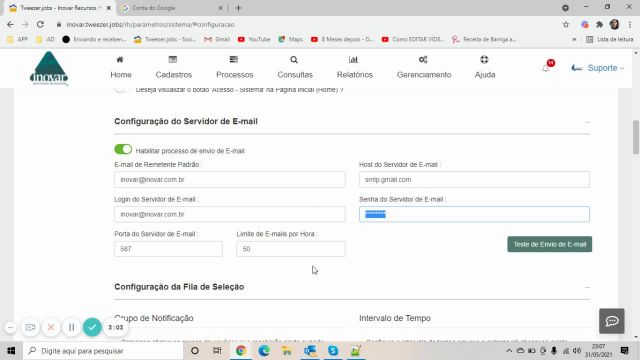This screenshot has height=360, width=640.
Task: Show more bookmarks with the chevron
Action: point(574,39)
